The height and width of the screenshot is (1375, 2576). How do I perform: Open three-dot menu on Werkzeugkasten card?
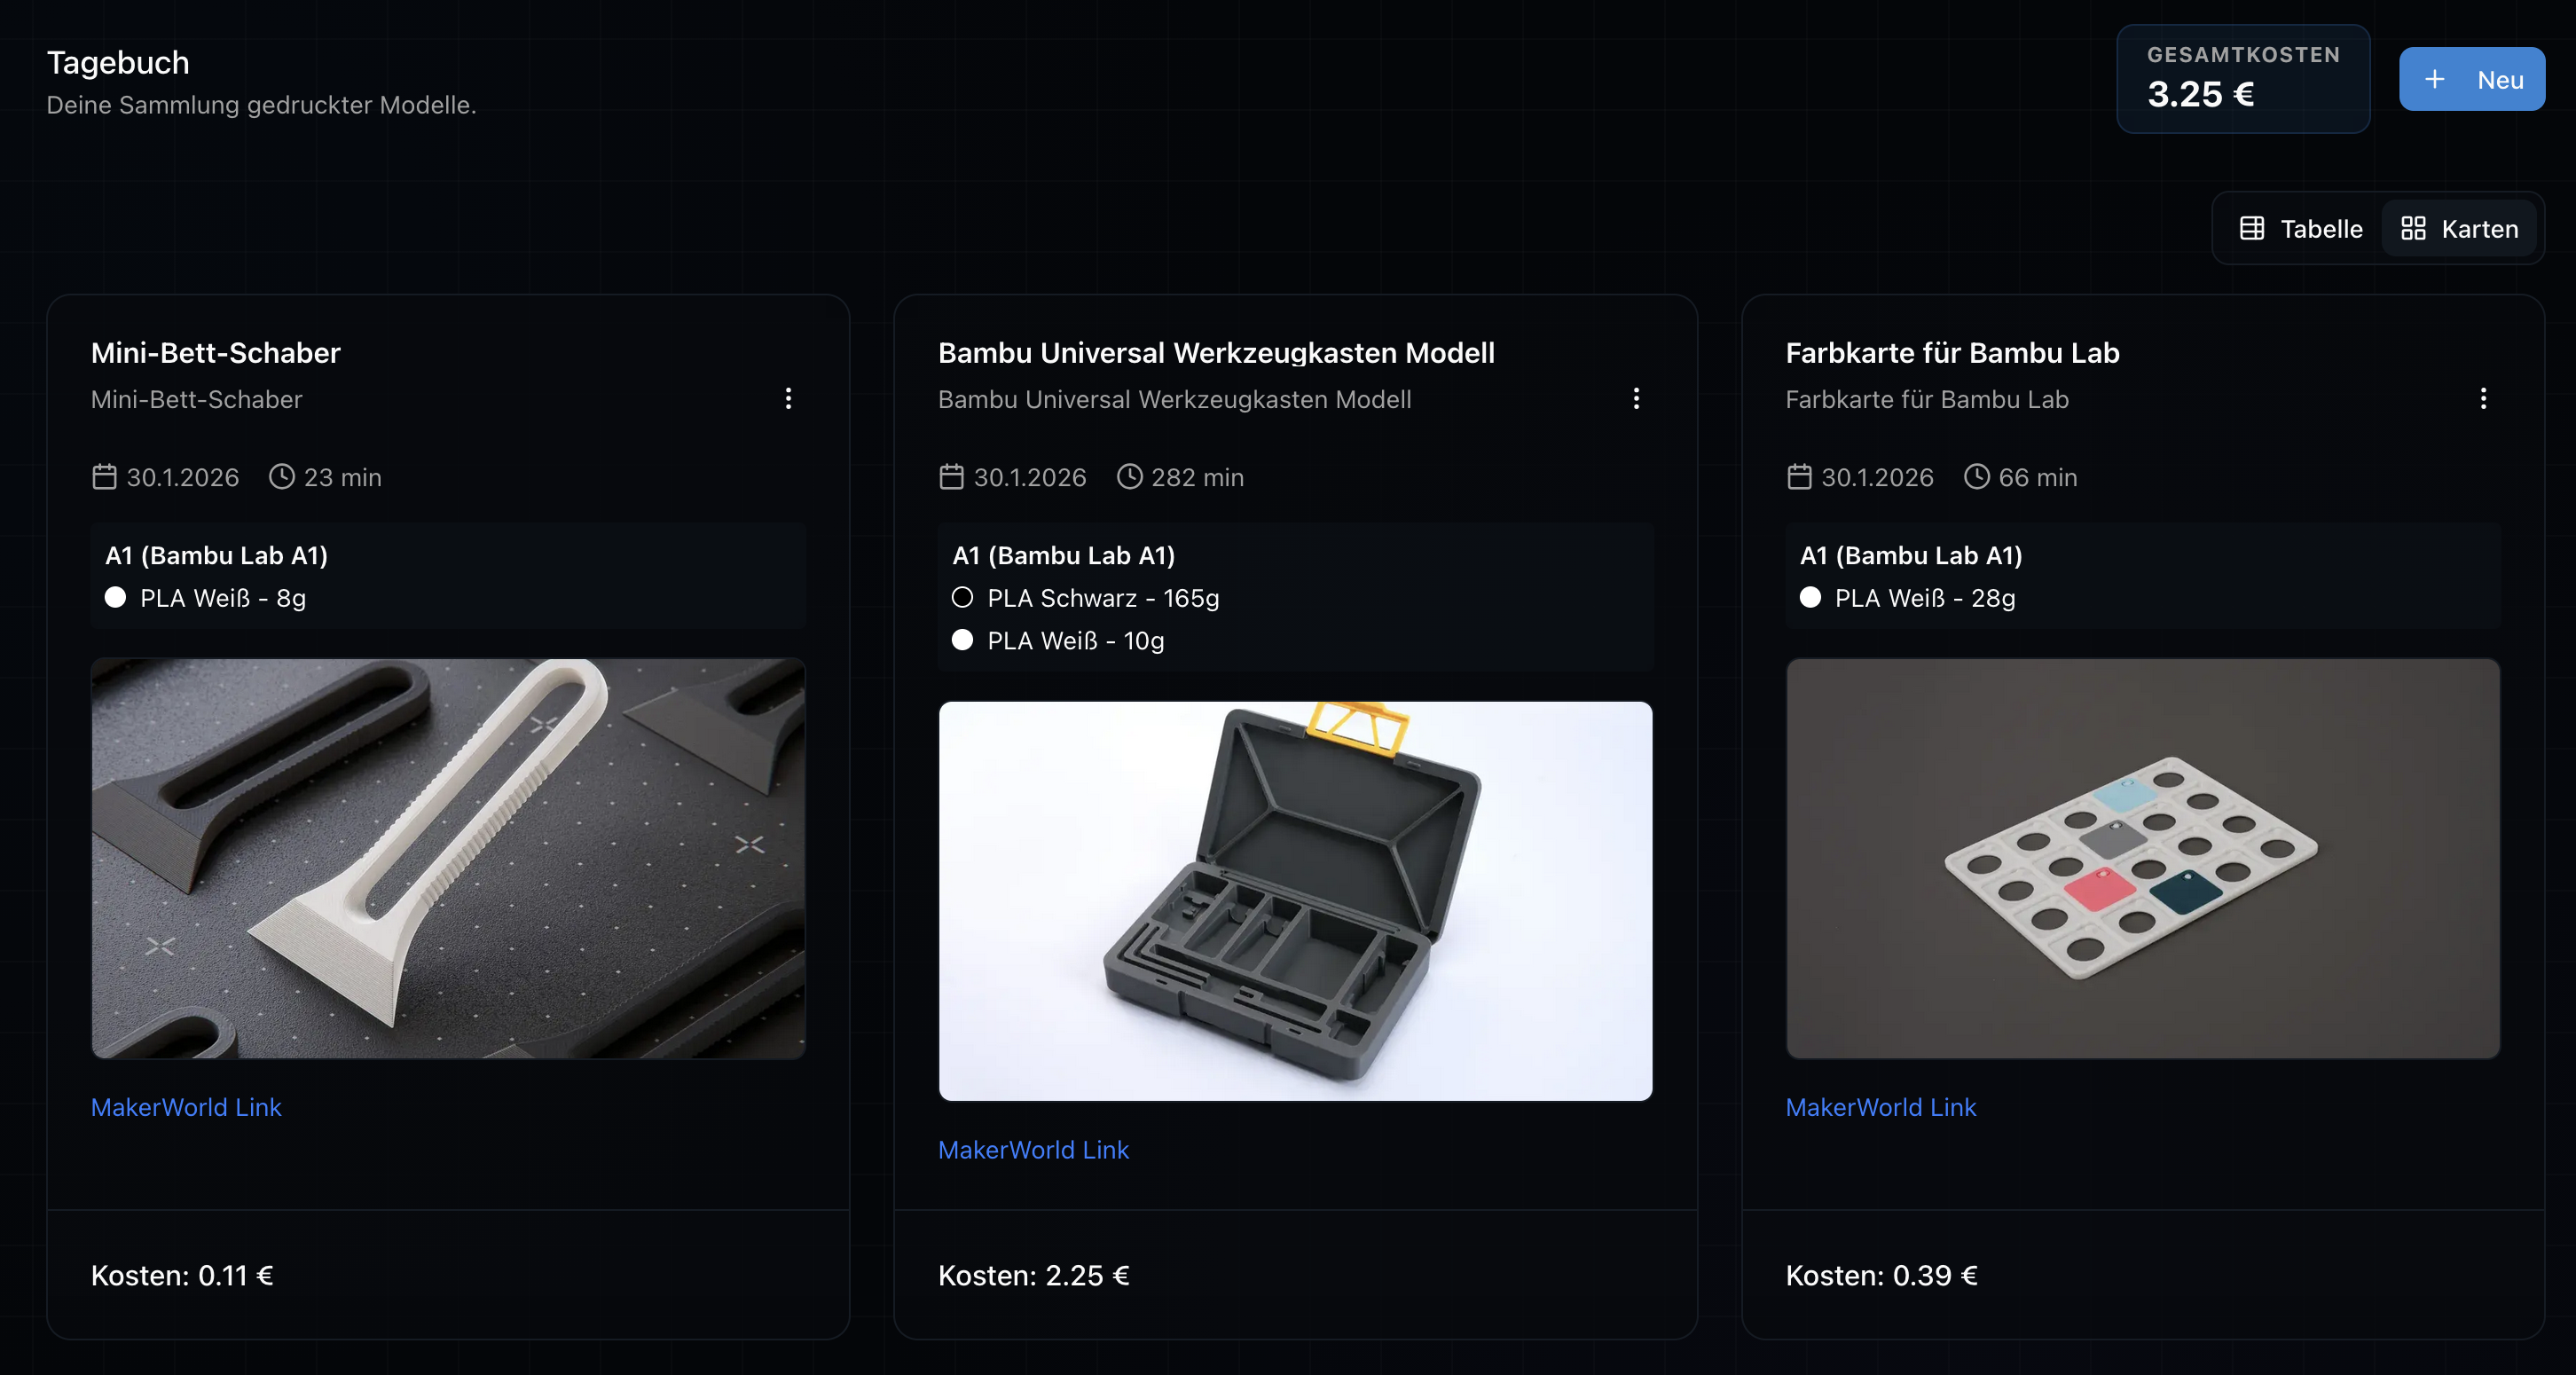click(x=1636, y=399)
